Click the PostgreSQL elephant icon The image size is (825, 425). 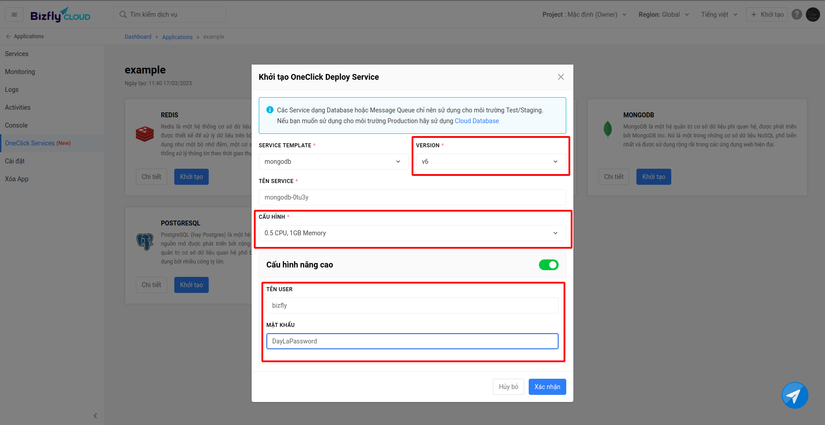[145, 241]
